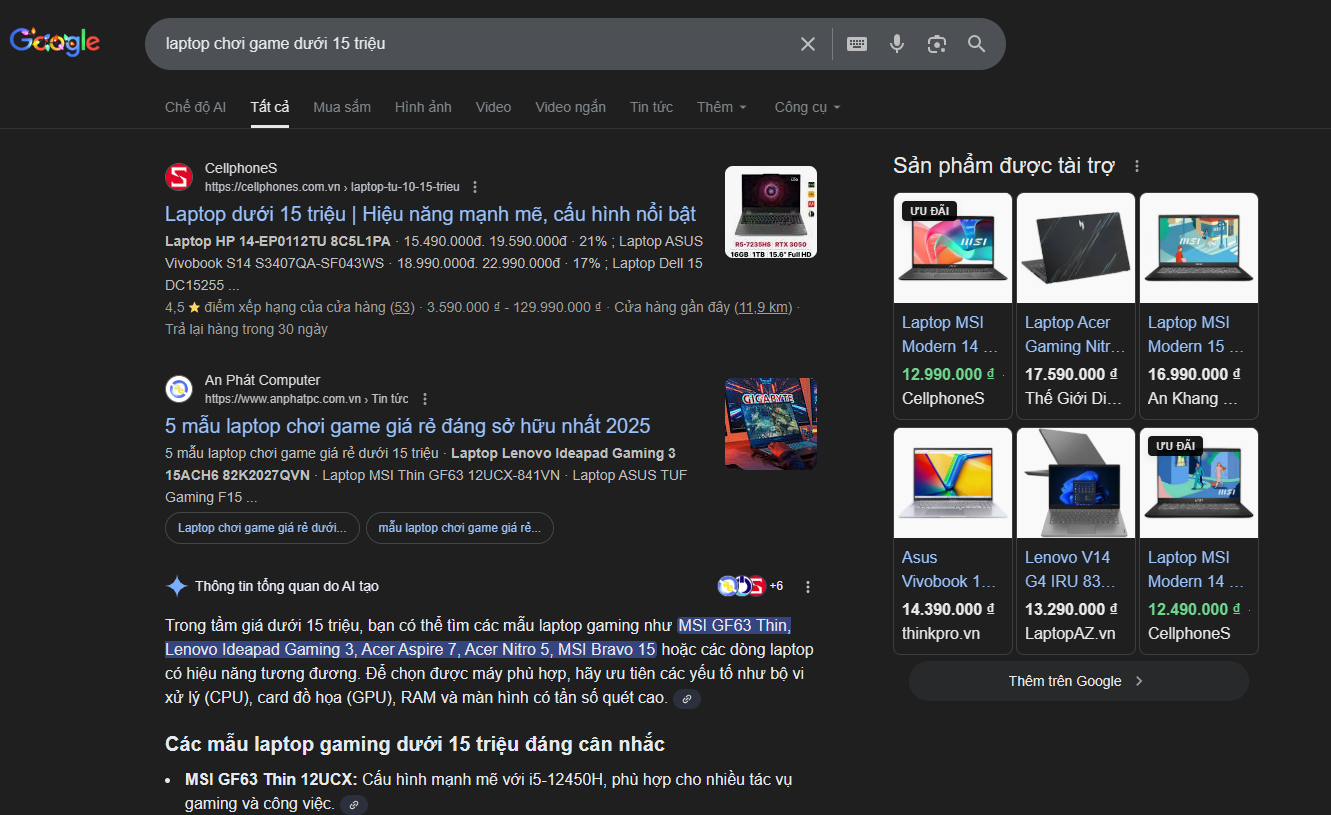Clear the search box text
1331x815 pixels.
[808, 44]
